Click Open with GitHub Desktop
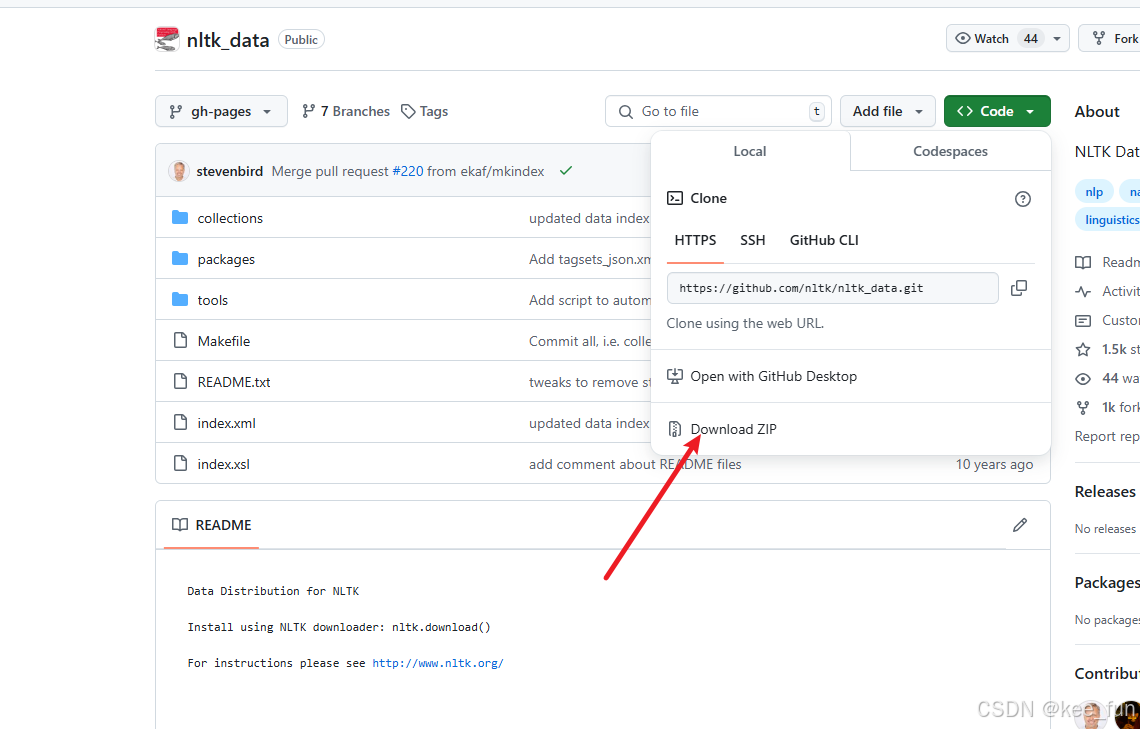This screenshot has width=1140, height=729. pos(774,376)
